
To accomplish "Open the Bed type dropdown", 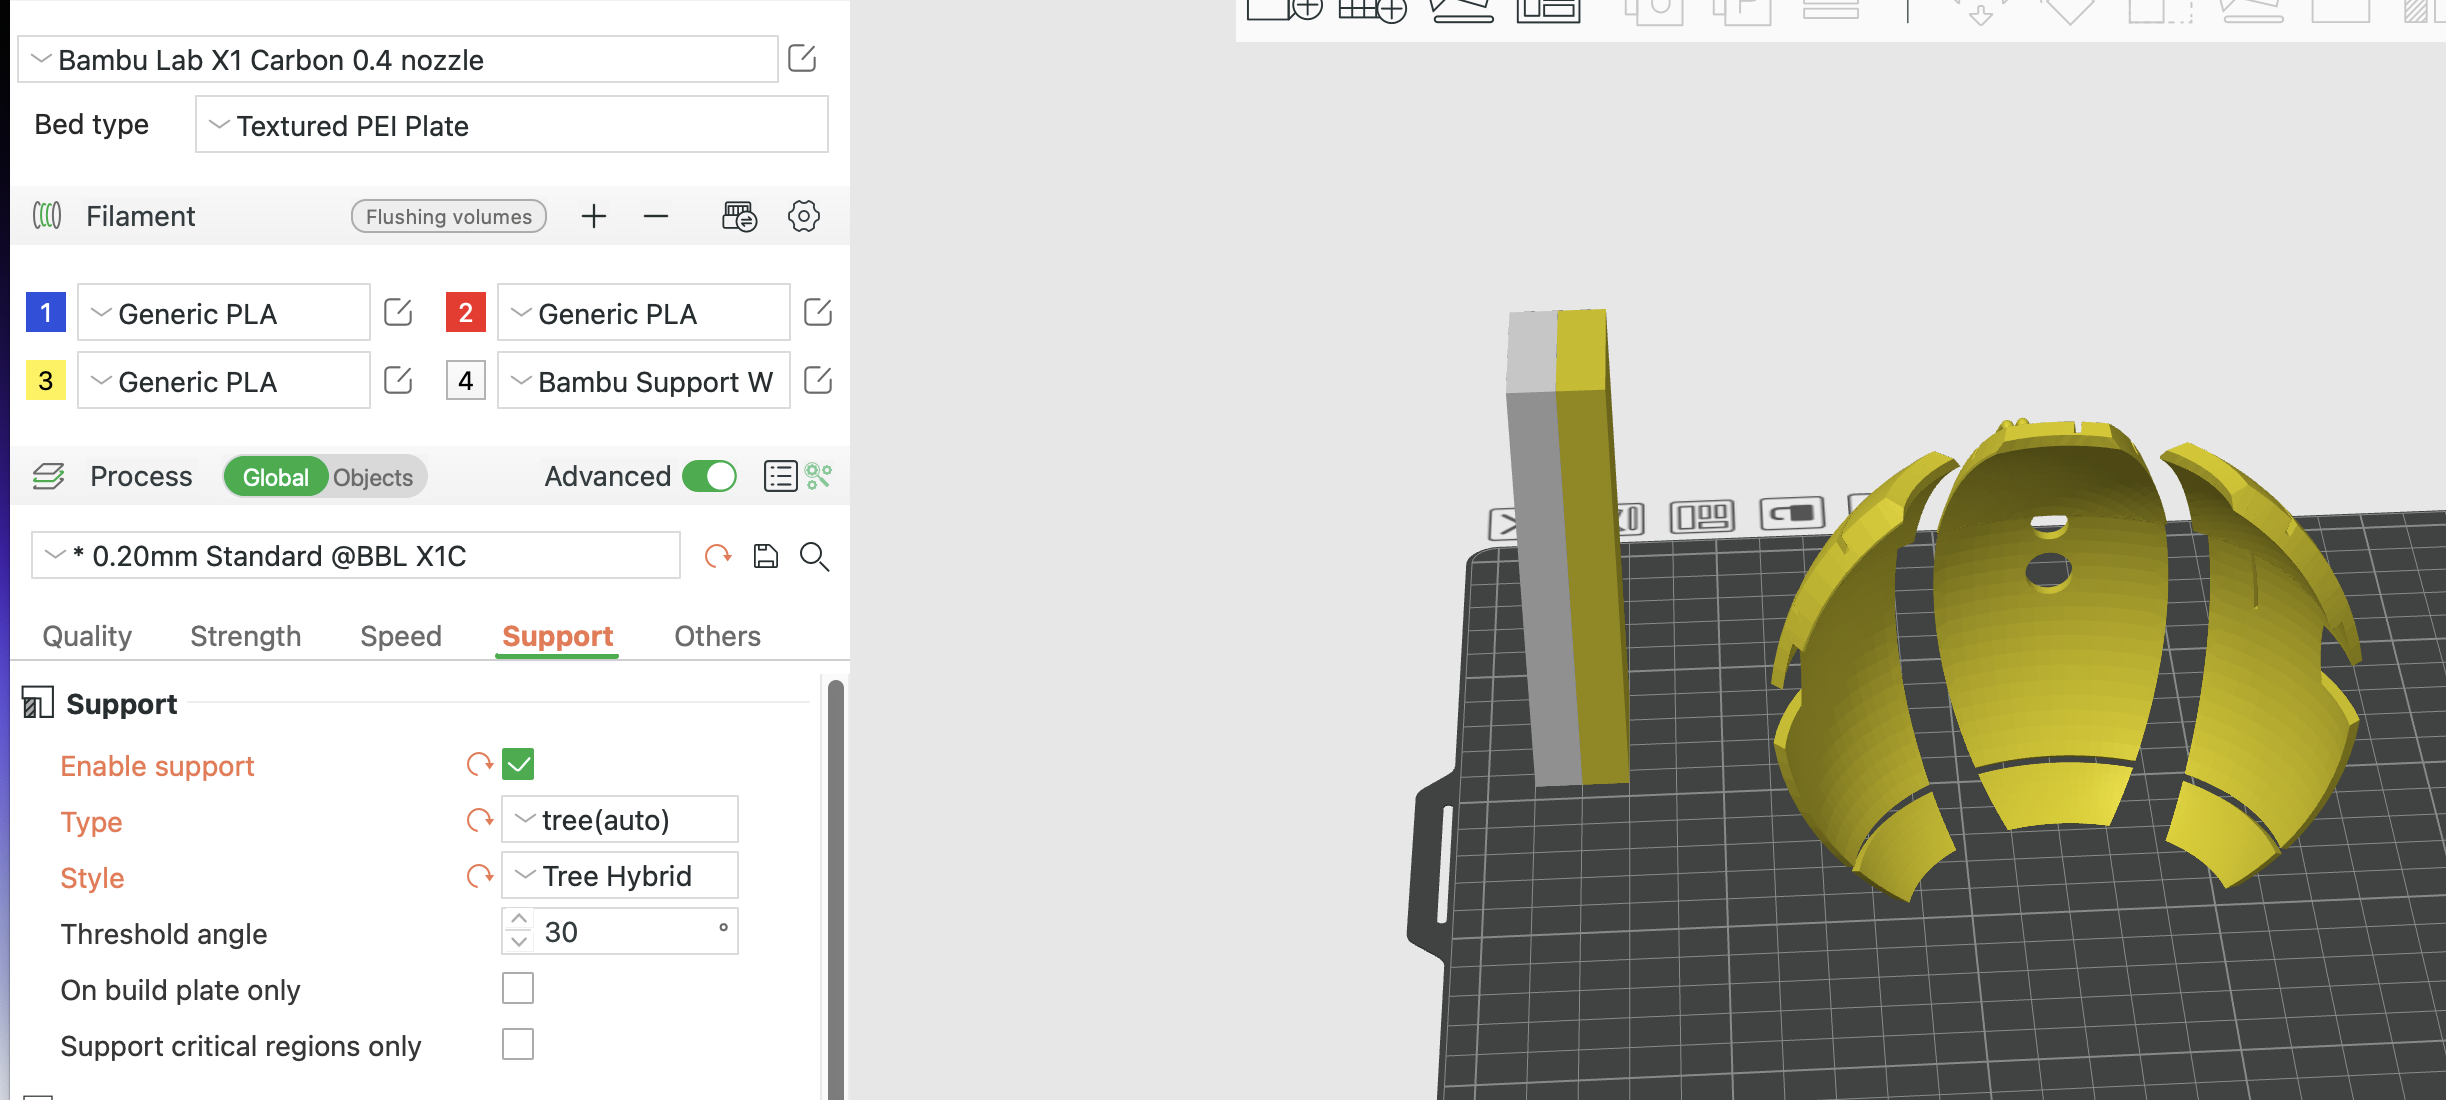I will pyautogui.click(x=511, y=124).
